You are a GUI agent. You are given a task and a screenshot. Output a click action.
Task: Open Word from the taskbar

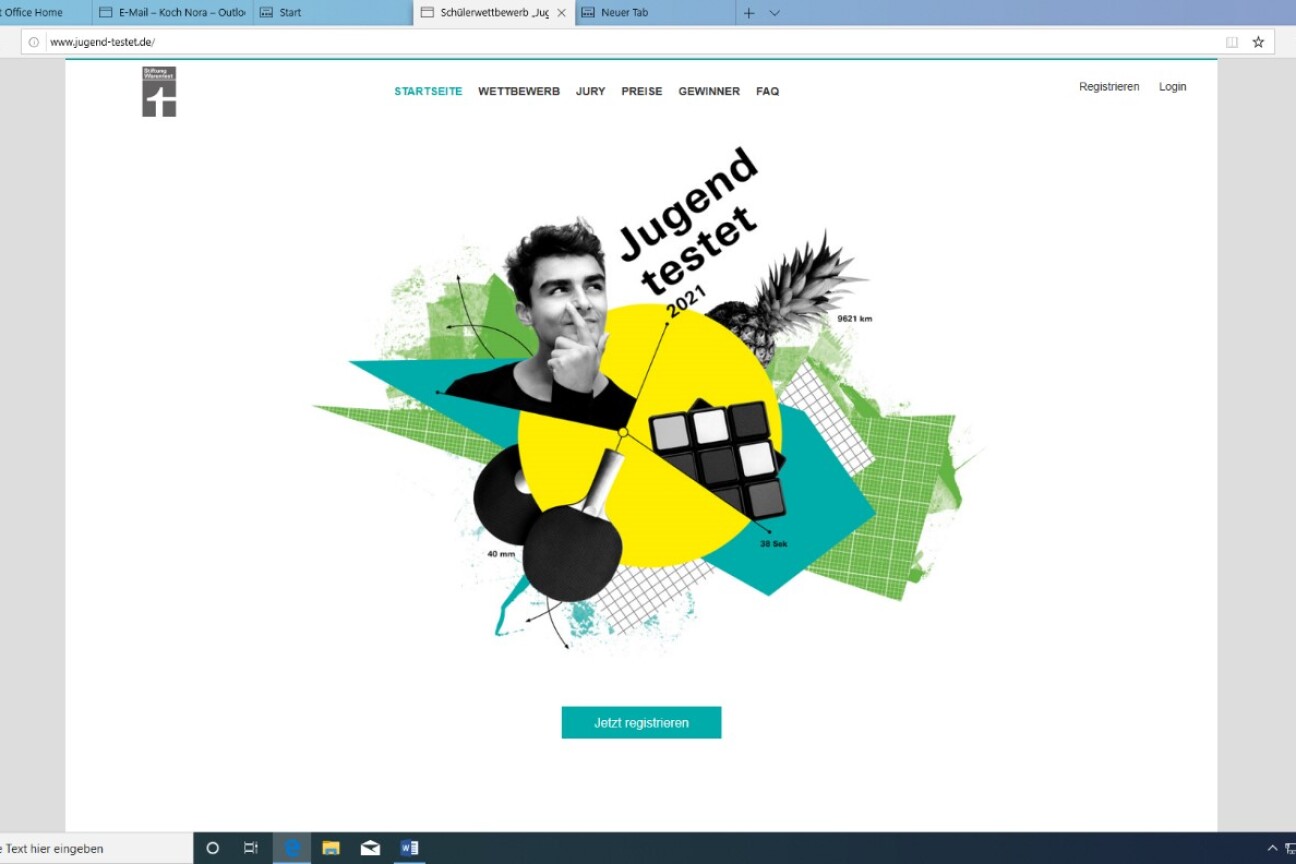[x=409, y=848]
